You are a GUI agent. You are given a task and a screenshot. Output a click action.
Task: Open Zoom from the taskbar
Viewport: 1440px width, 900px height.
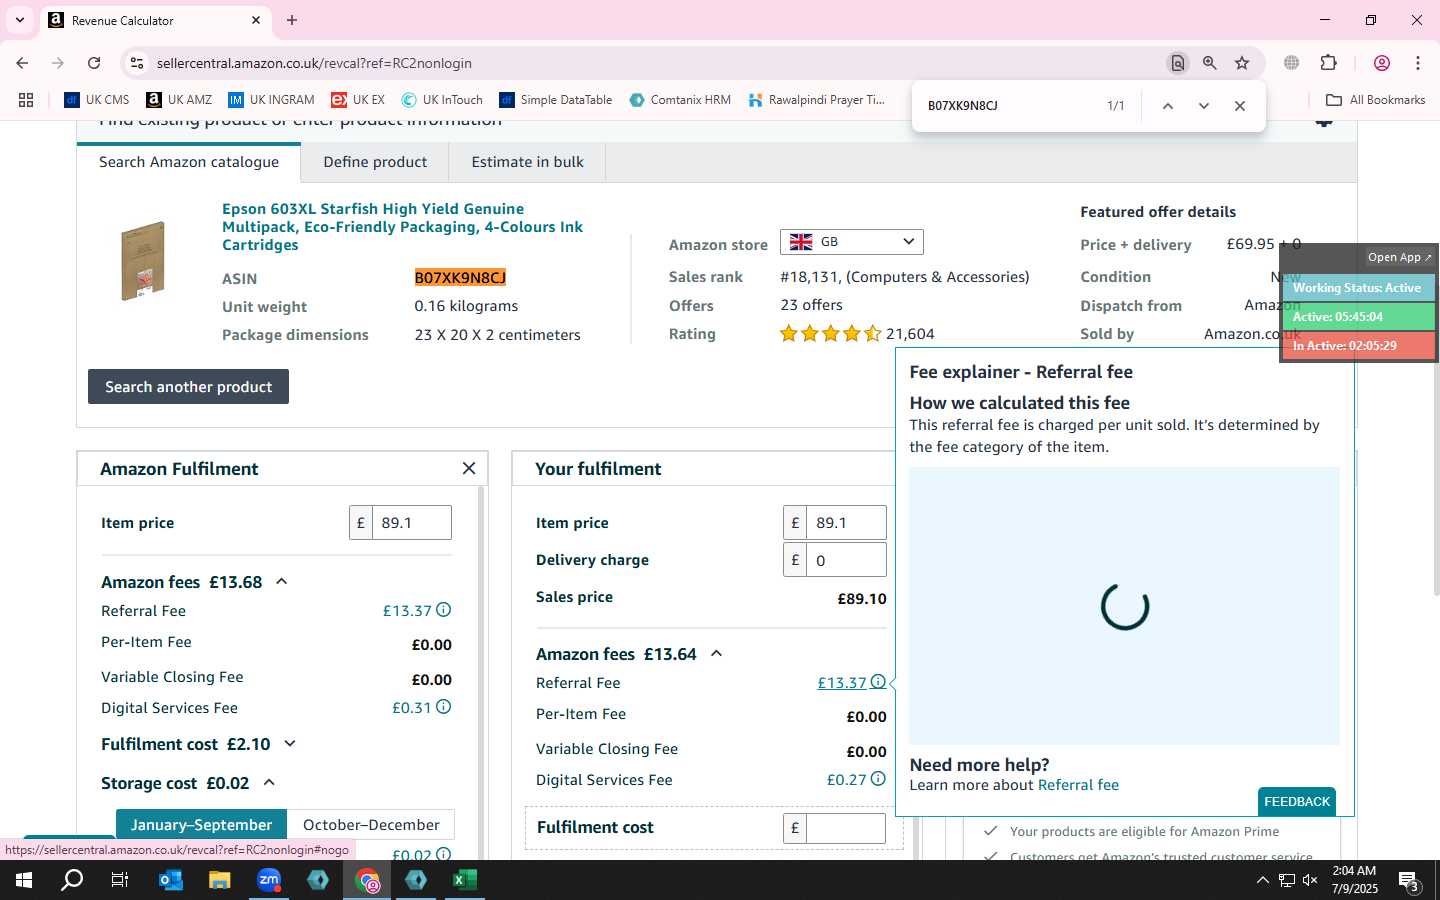[x=269, y=880]
